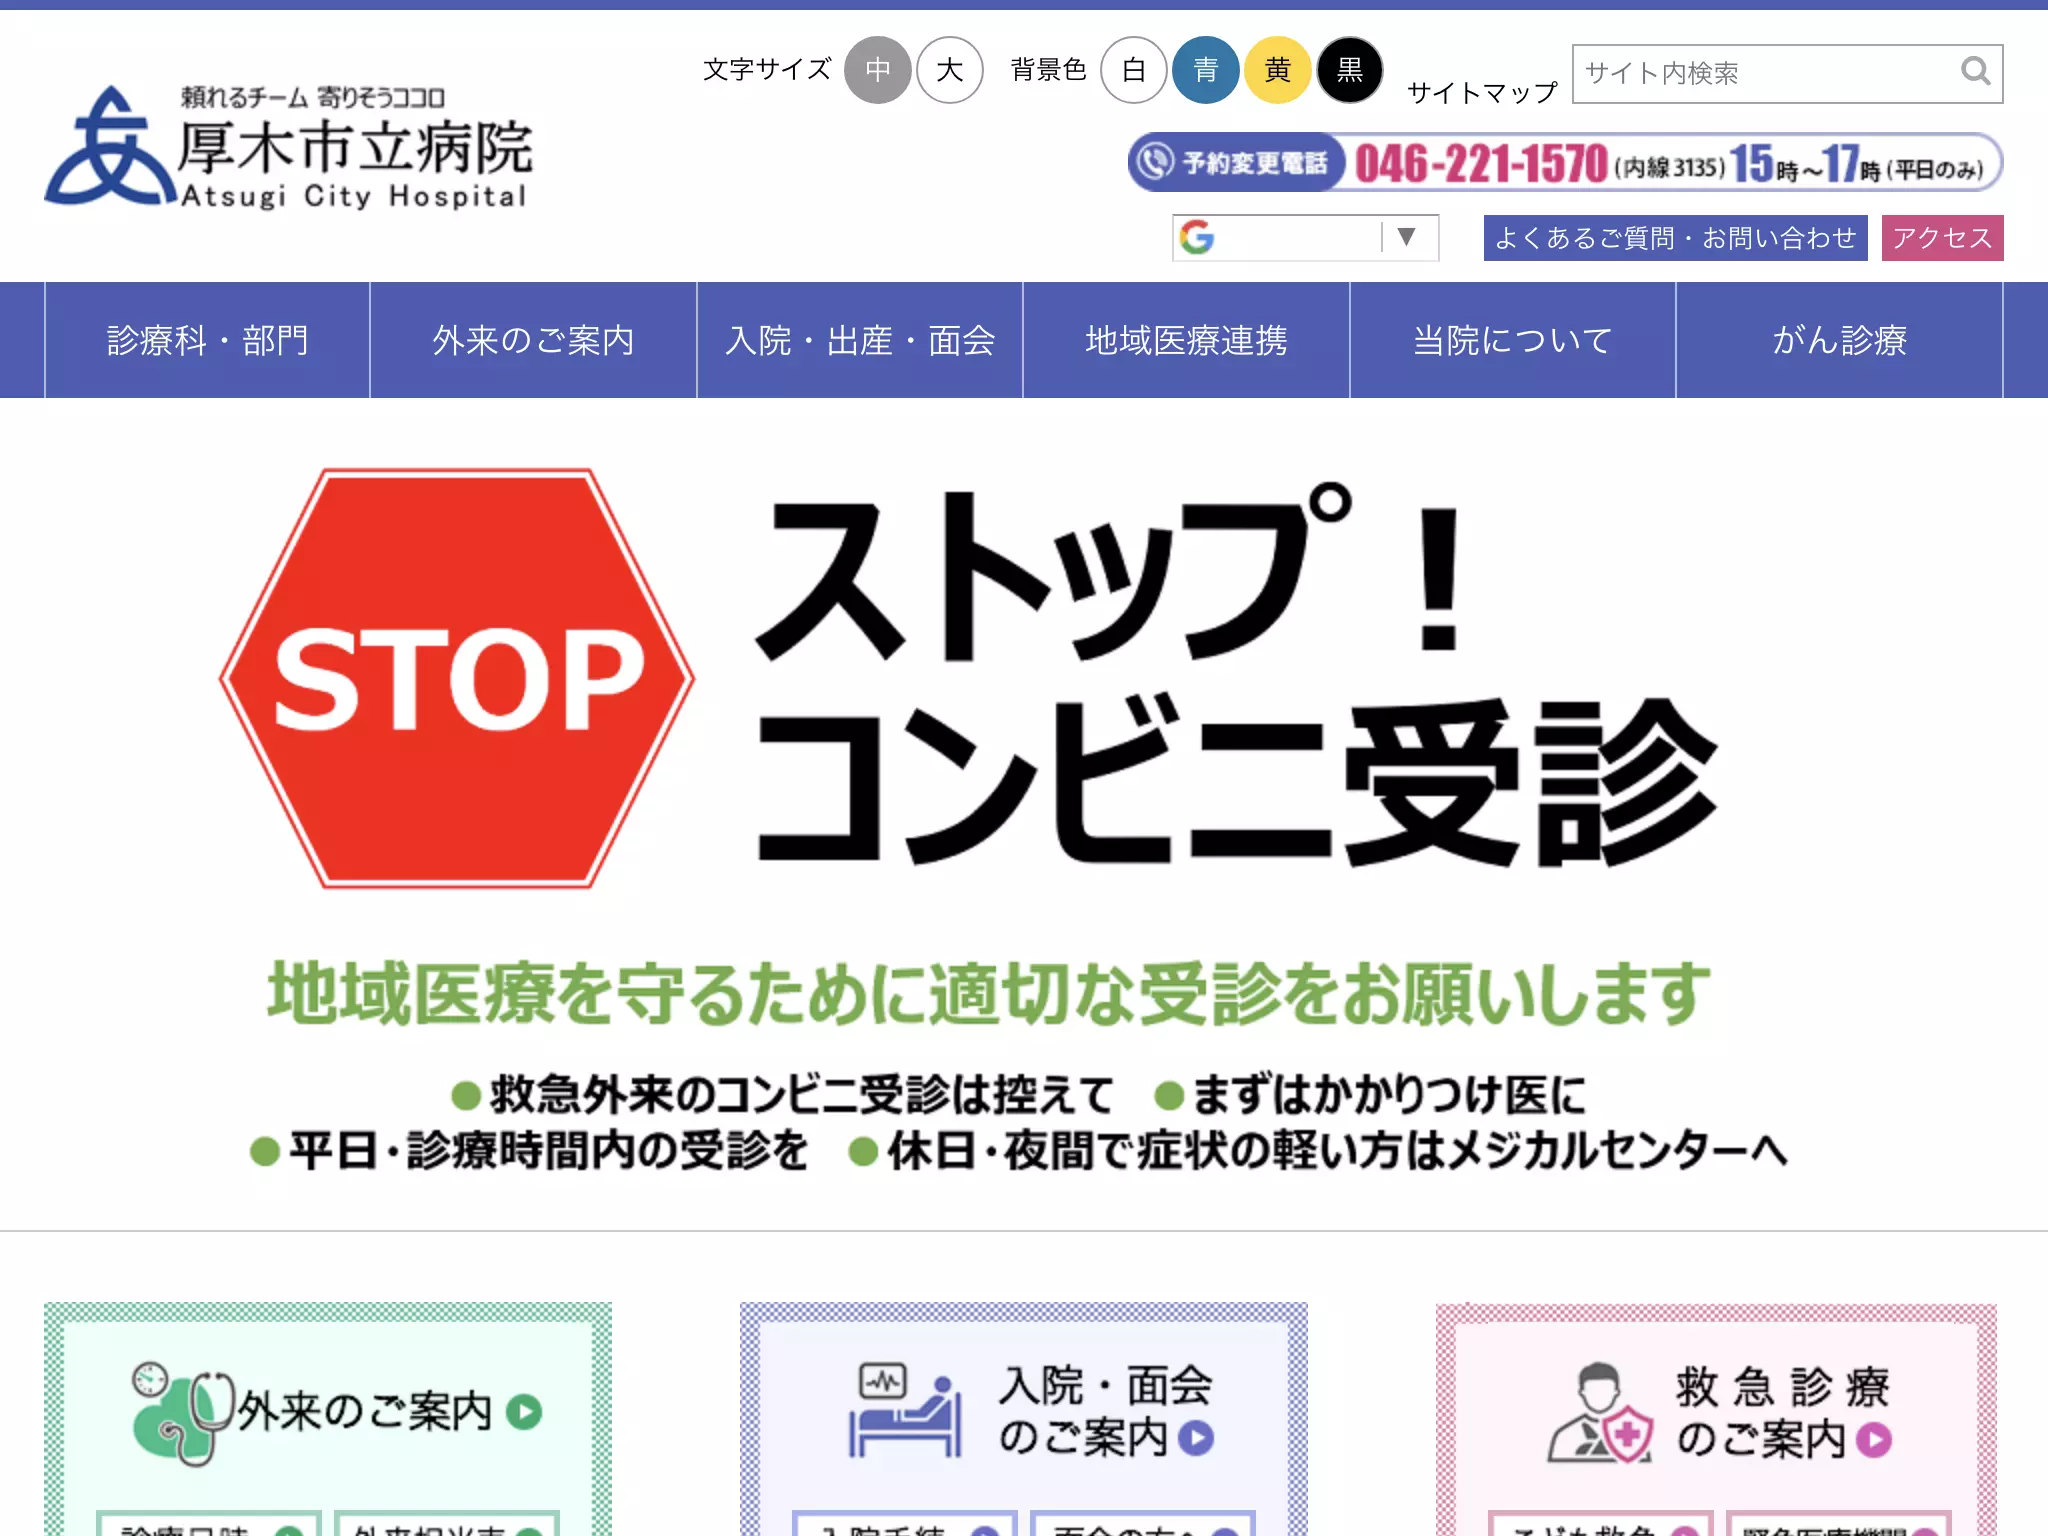2048x1536 pixels.
Task: Click the 外来のご案内 card title
Action: (x=364, y=1412)
